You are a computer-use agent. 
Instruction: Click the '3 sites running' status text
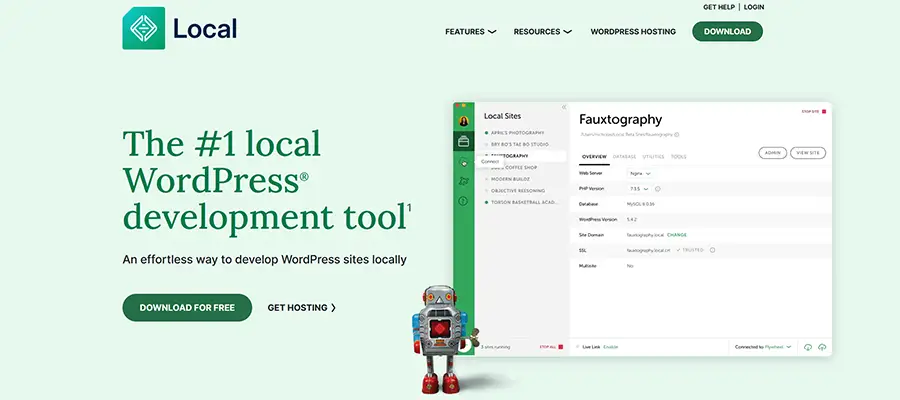click(495, 347)
